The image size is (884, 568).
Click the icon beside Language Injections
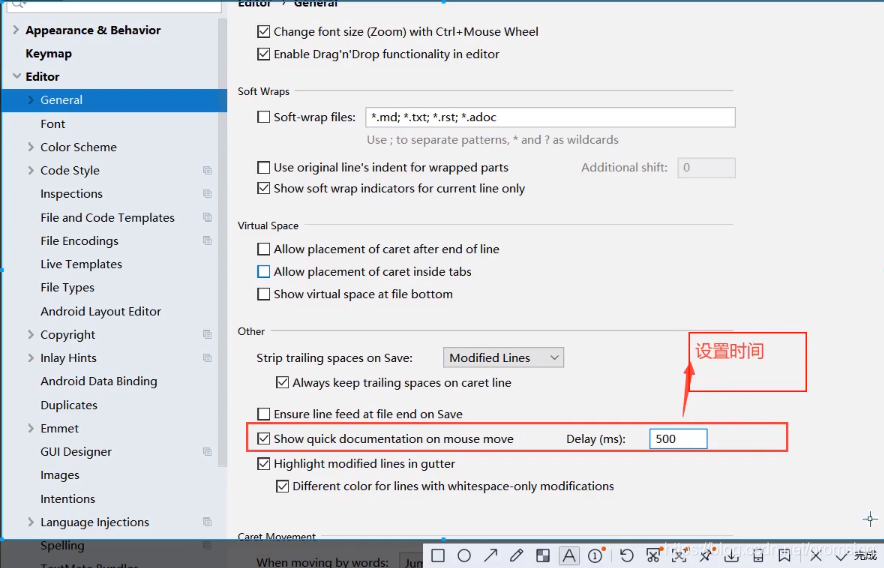[207, 522]
